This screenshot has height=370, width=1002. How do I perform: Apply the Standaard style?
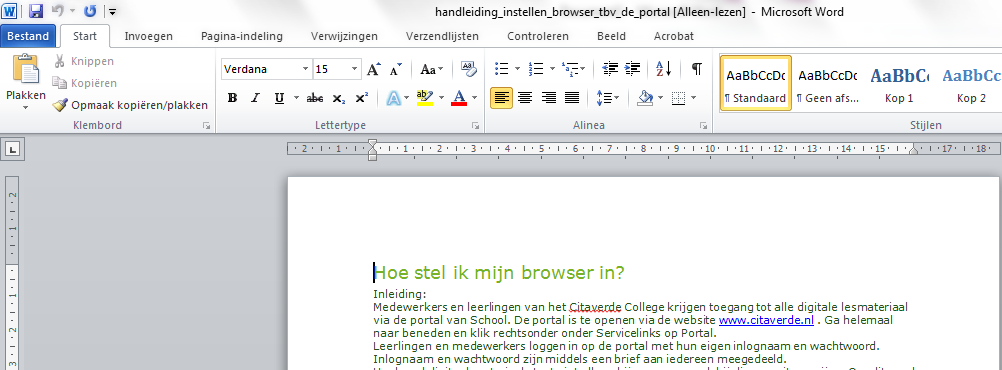tap(756, 83)
